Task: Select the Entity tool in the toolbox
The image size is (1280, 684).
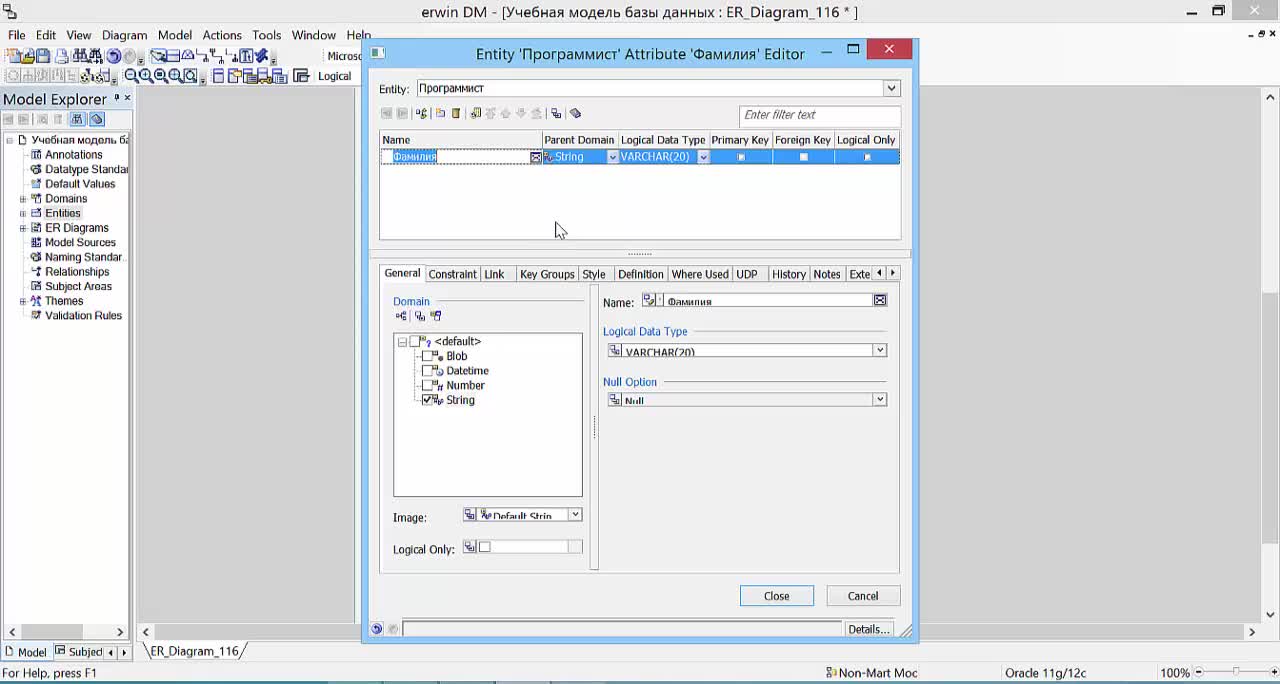Action: coord(172,56)
